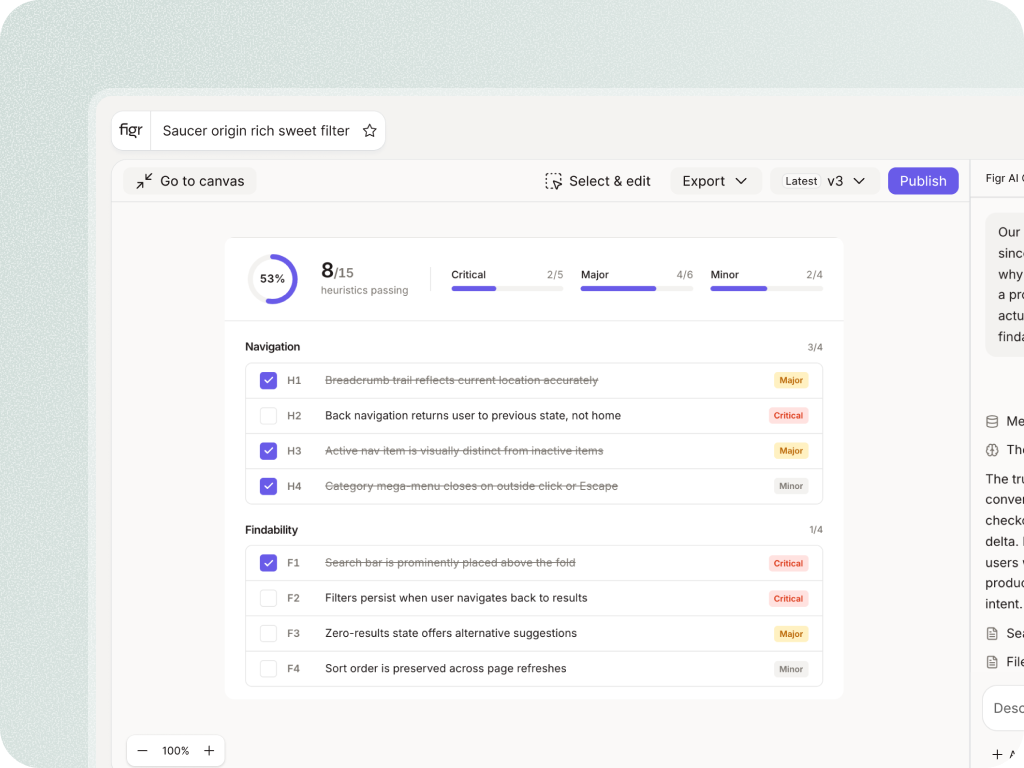The image size is (1024, 768).
Task: Zoom out with the minus icon
Action: pos(142,750)
